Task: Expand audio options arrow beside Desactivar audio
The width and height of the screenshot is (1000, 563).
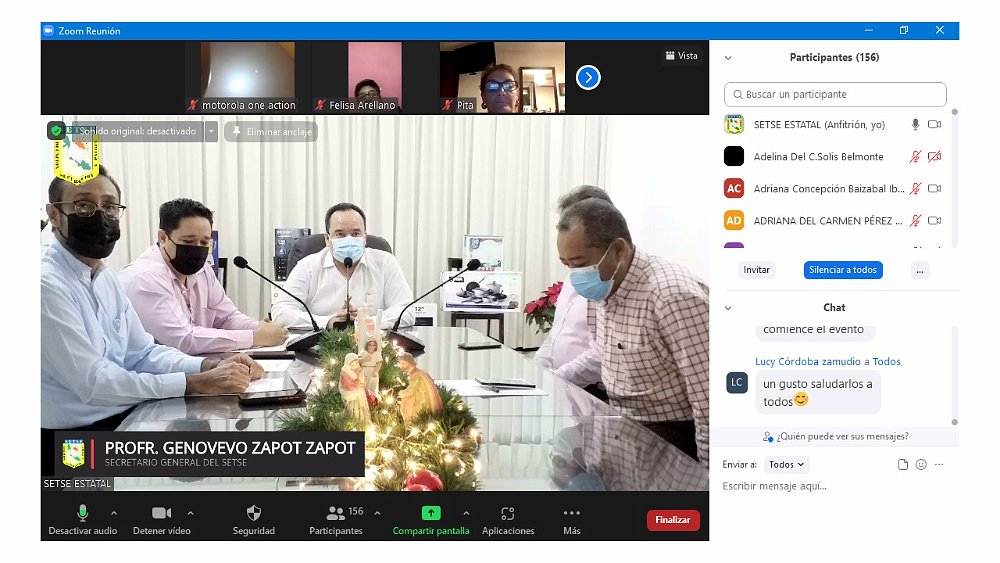Action: pos(113,512)
